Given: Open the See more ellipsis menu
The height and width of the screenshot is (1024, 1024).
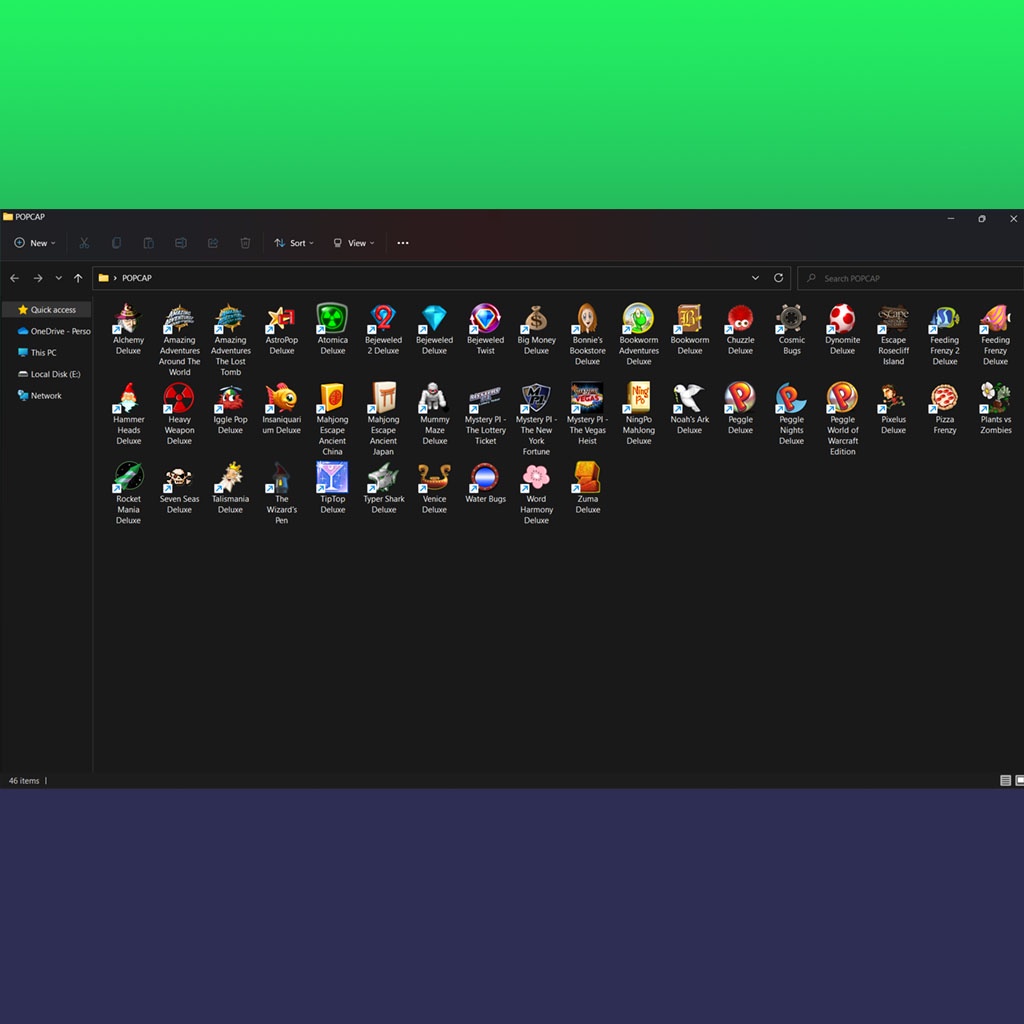Looking at the screenshot, I should [x=403, y=243].
